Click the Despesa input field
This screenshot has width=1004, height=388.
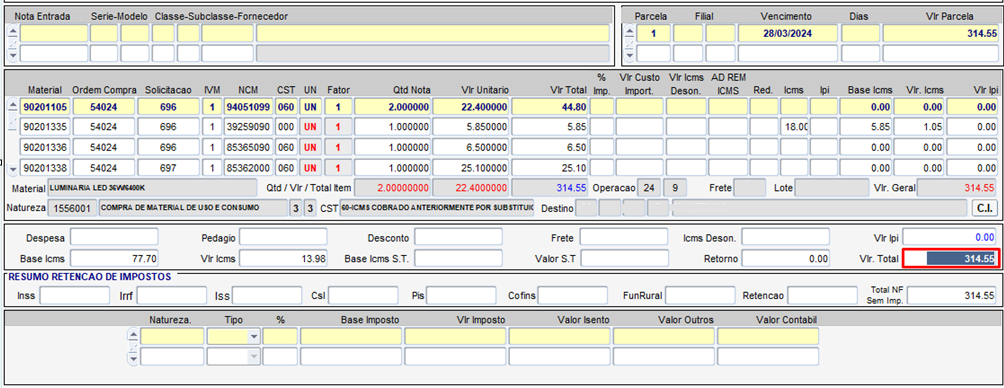tap(114, 238)
